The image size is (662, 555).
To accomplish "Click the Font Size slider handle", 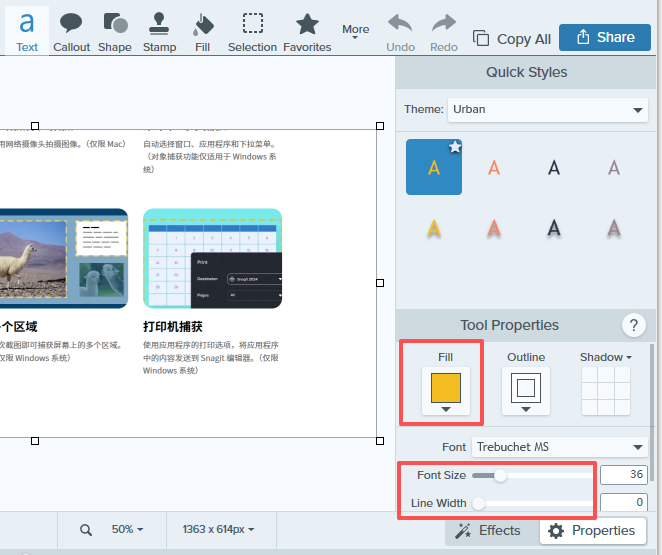I will click(x=500, y=476).
